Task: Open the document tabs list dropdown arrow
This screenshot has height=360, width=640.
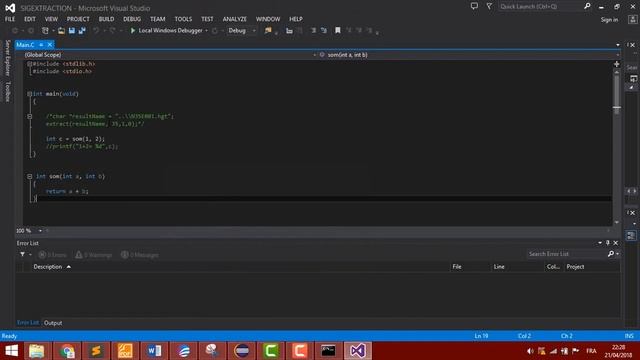Action: 618,45
